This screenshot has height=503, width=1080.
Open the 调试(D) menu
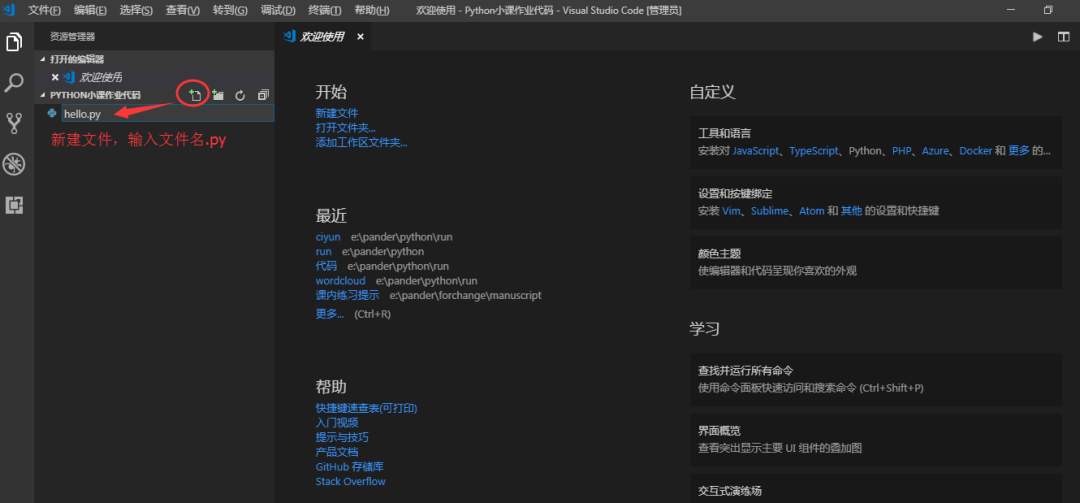click(x=278, y=10)
